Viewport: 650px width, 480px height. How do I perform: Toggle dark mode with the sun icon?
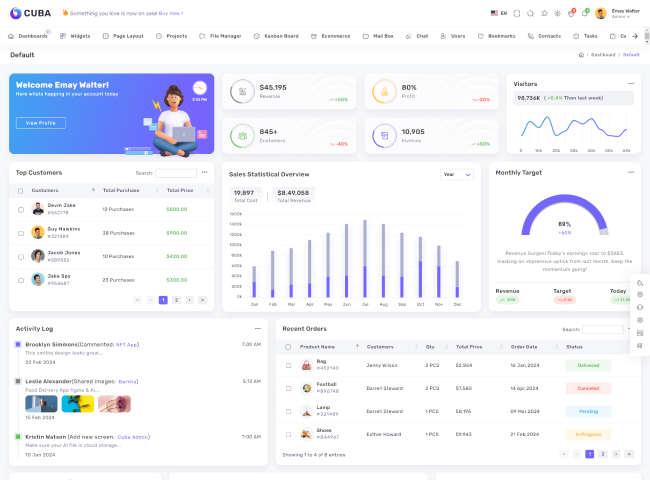(558, 13)
